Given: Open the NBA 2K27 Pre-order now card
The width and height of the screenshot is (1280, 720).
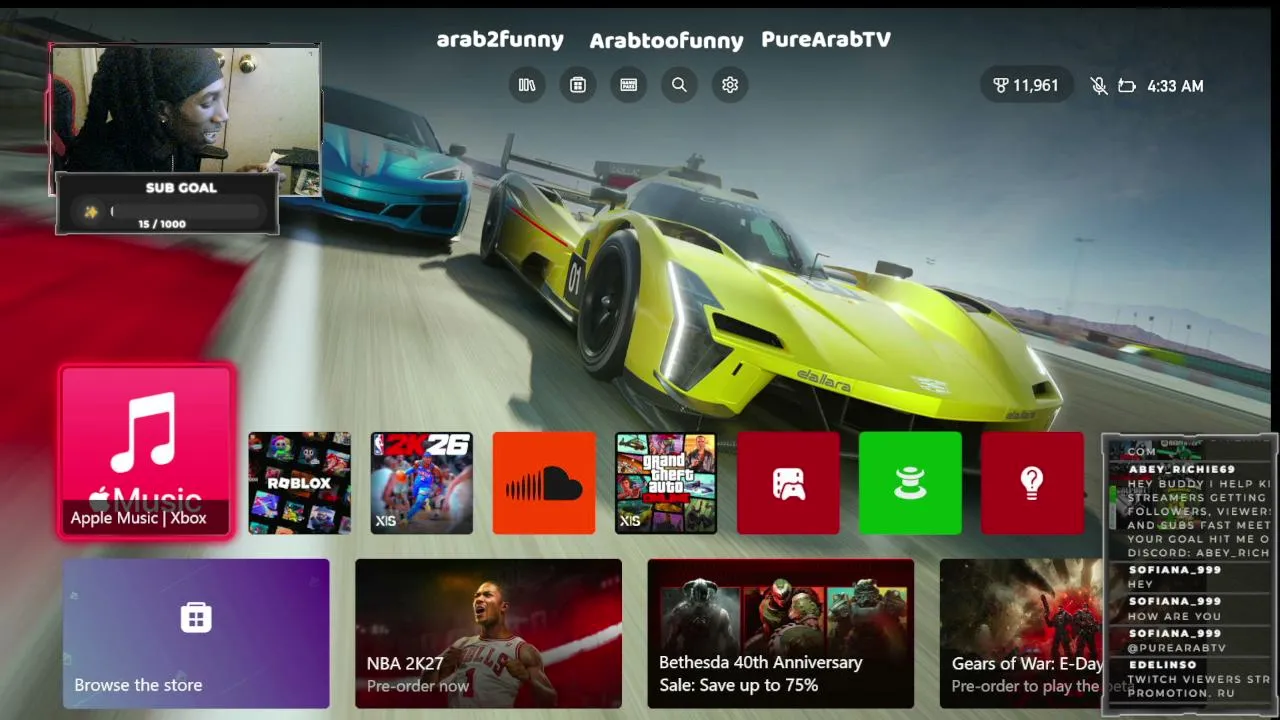Looking at the screenshot, I should pyautogui.click(x=489, y=633).
